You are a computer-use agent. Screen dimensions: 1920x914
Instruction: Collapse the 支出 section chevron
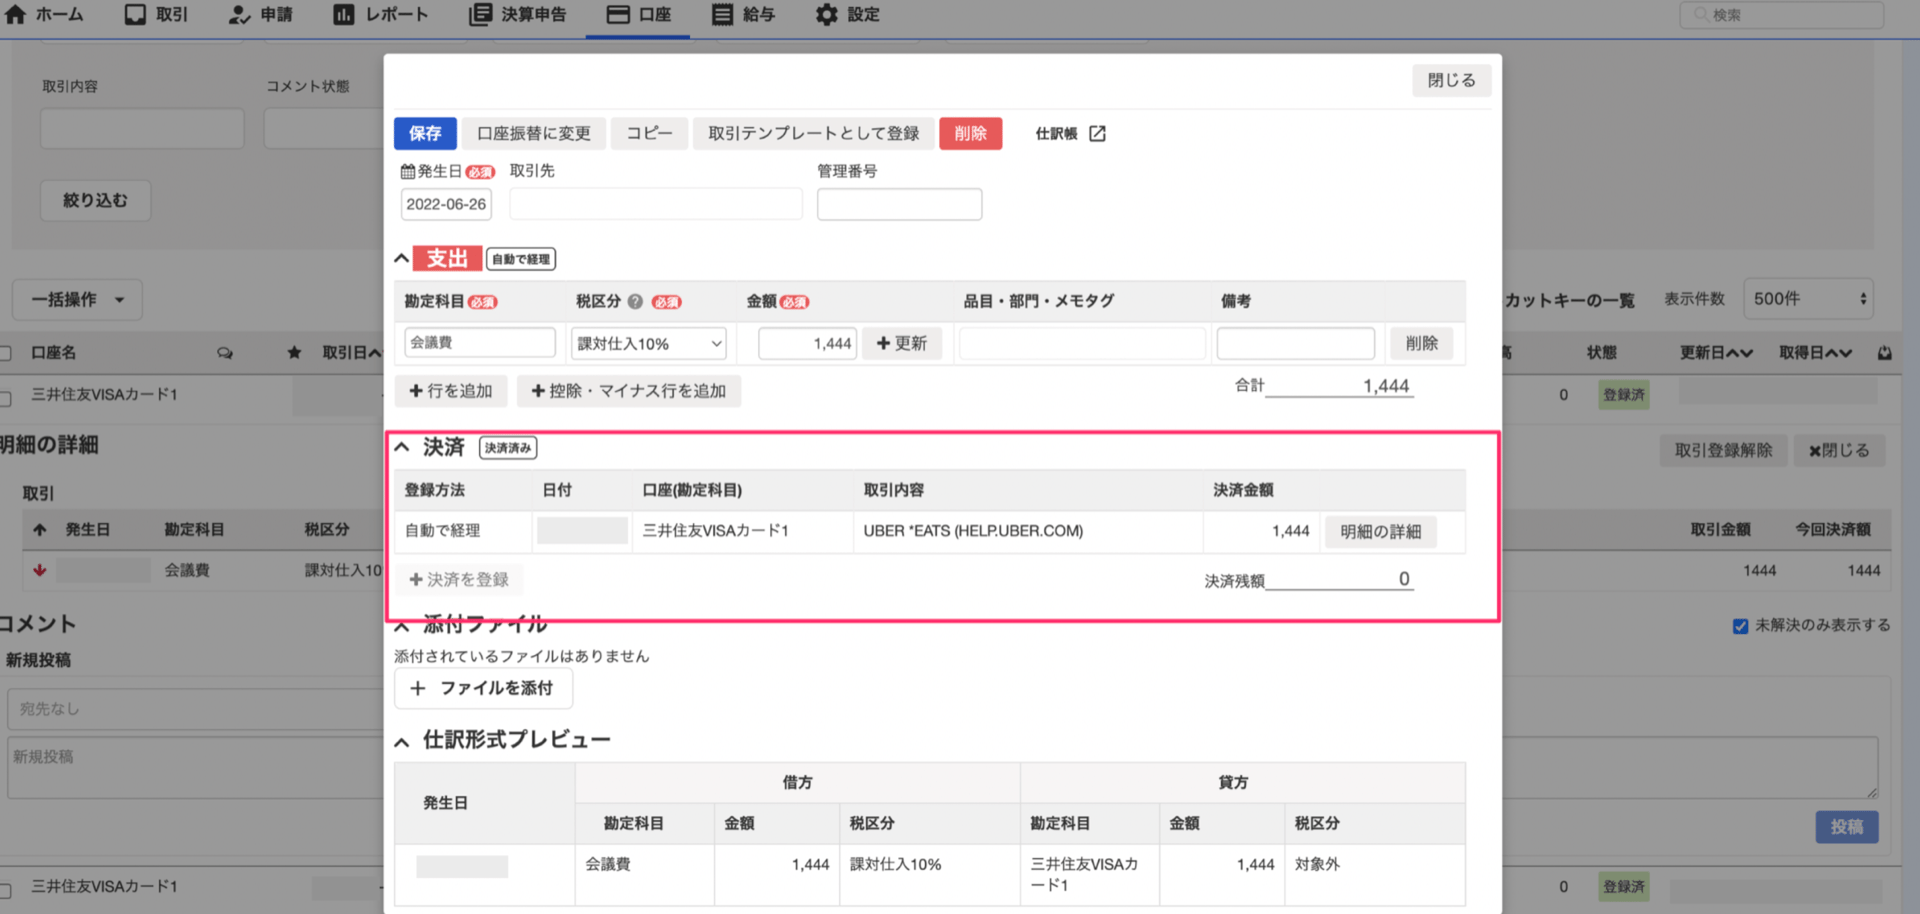[x=402, y=259]
